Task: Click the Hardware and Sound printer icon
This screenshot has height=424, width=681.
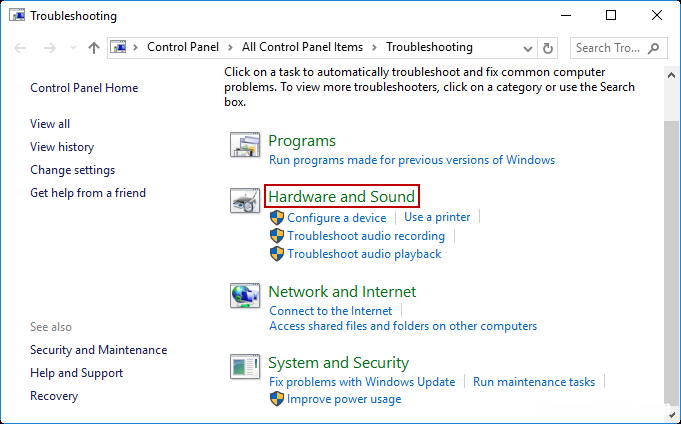Action: pos(245,200)
